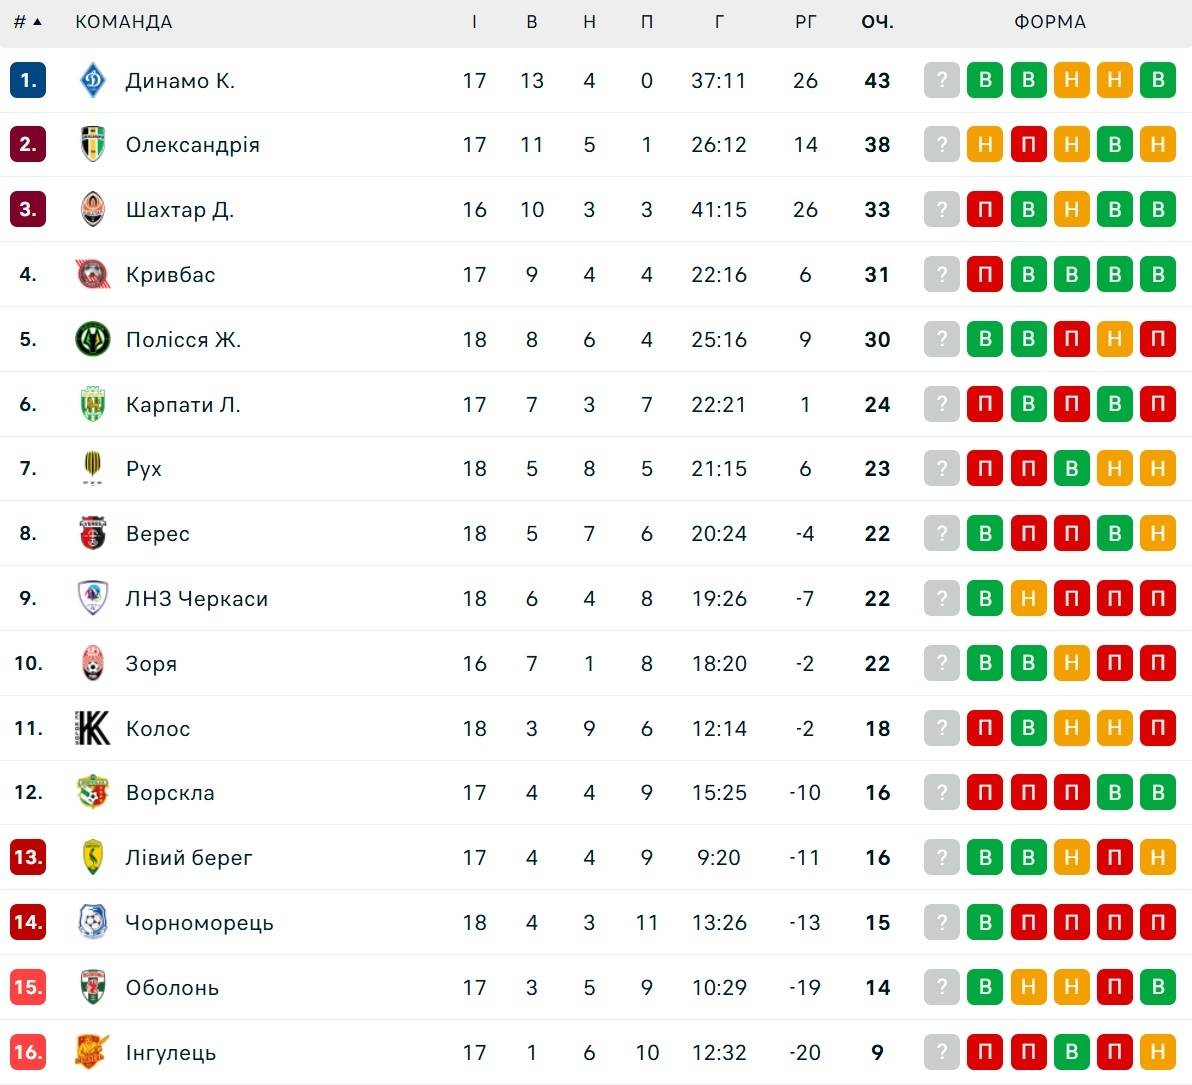Screen dimensions: 1192x1085
Task: Click Динамо К. grey question-mark next match badge
Action: pyautogui.click(x=941, y=80)
